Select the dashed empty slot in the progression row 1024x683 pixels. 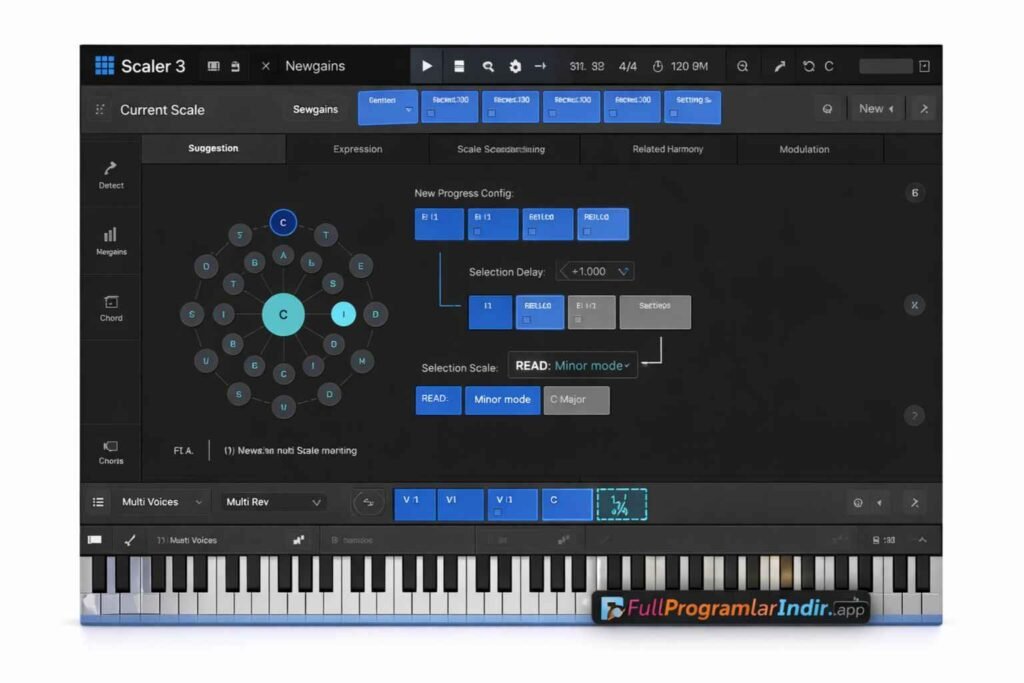tap(623, 505)
